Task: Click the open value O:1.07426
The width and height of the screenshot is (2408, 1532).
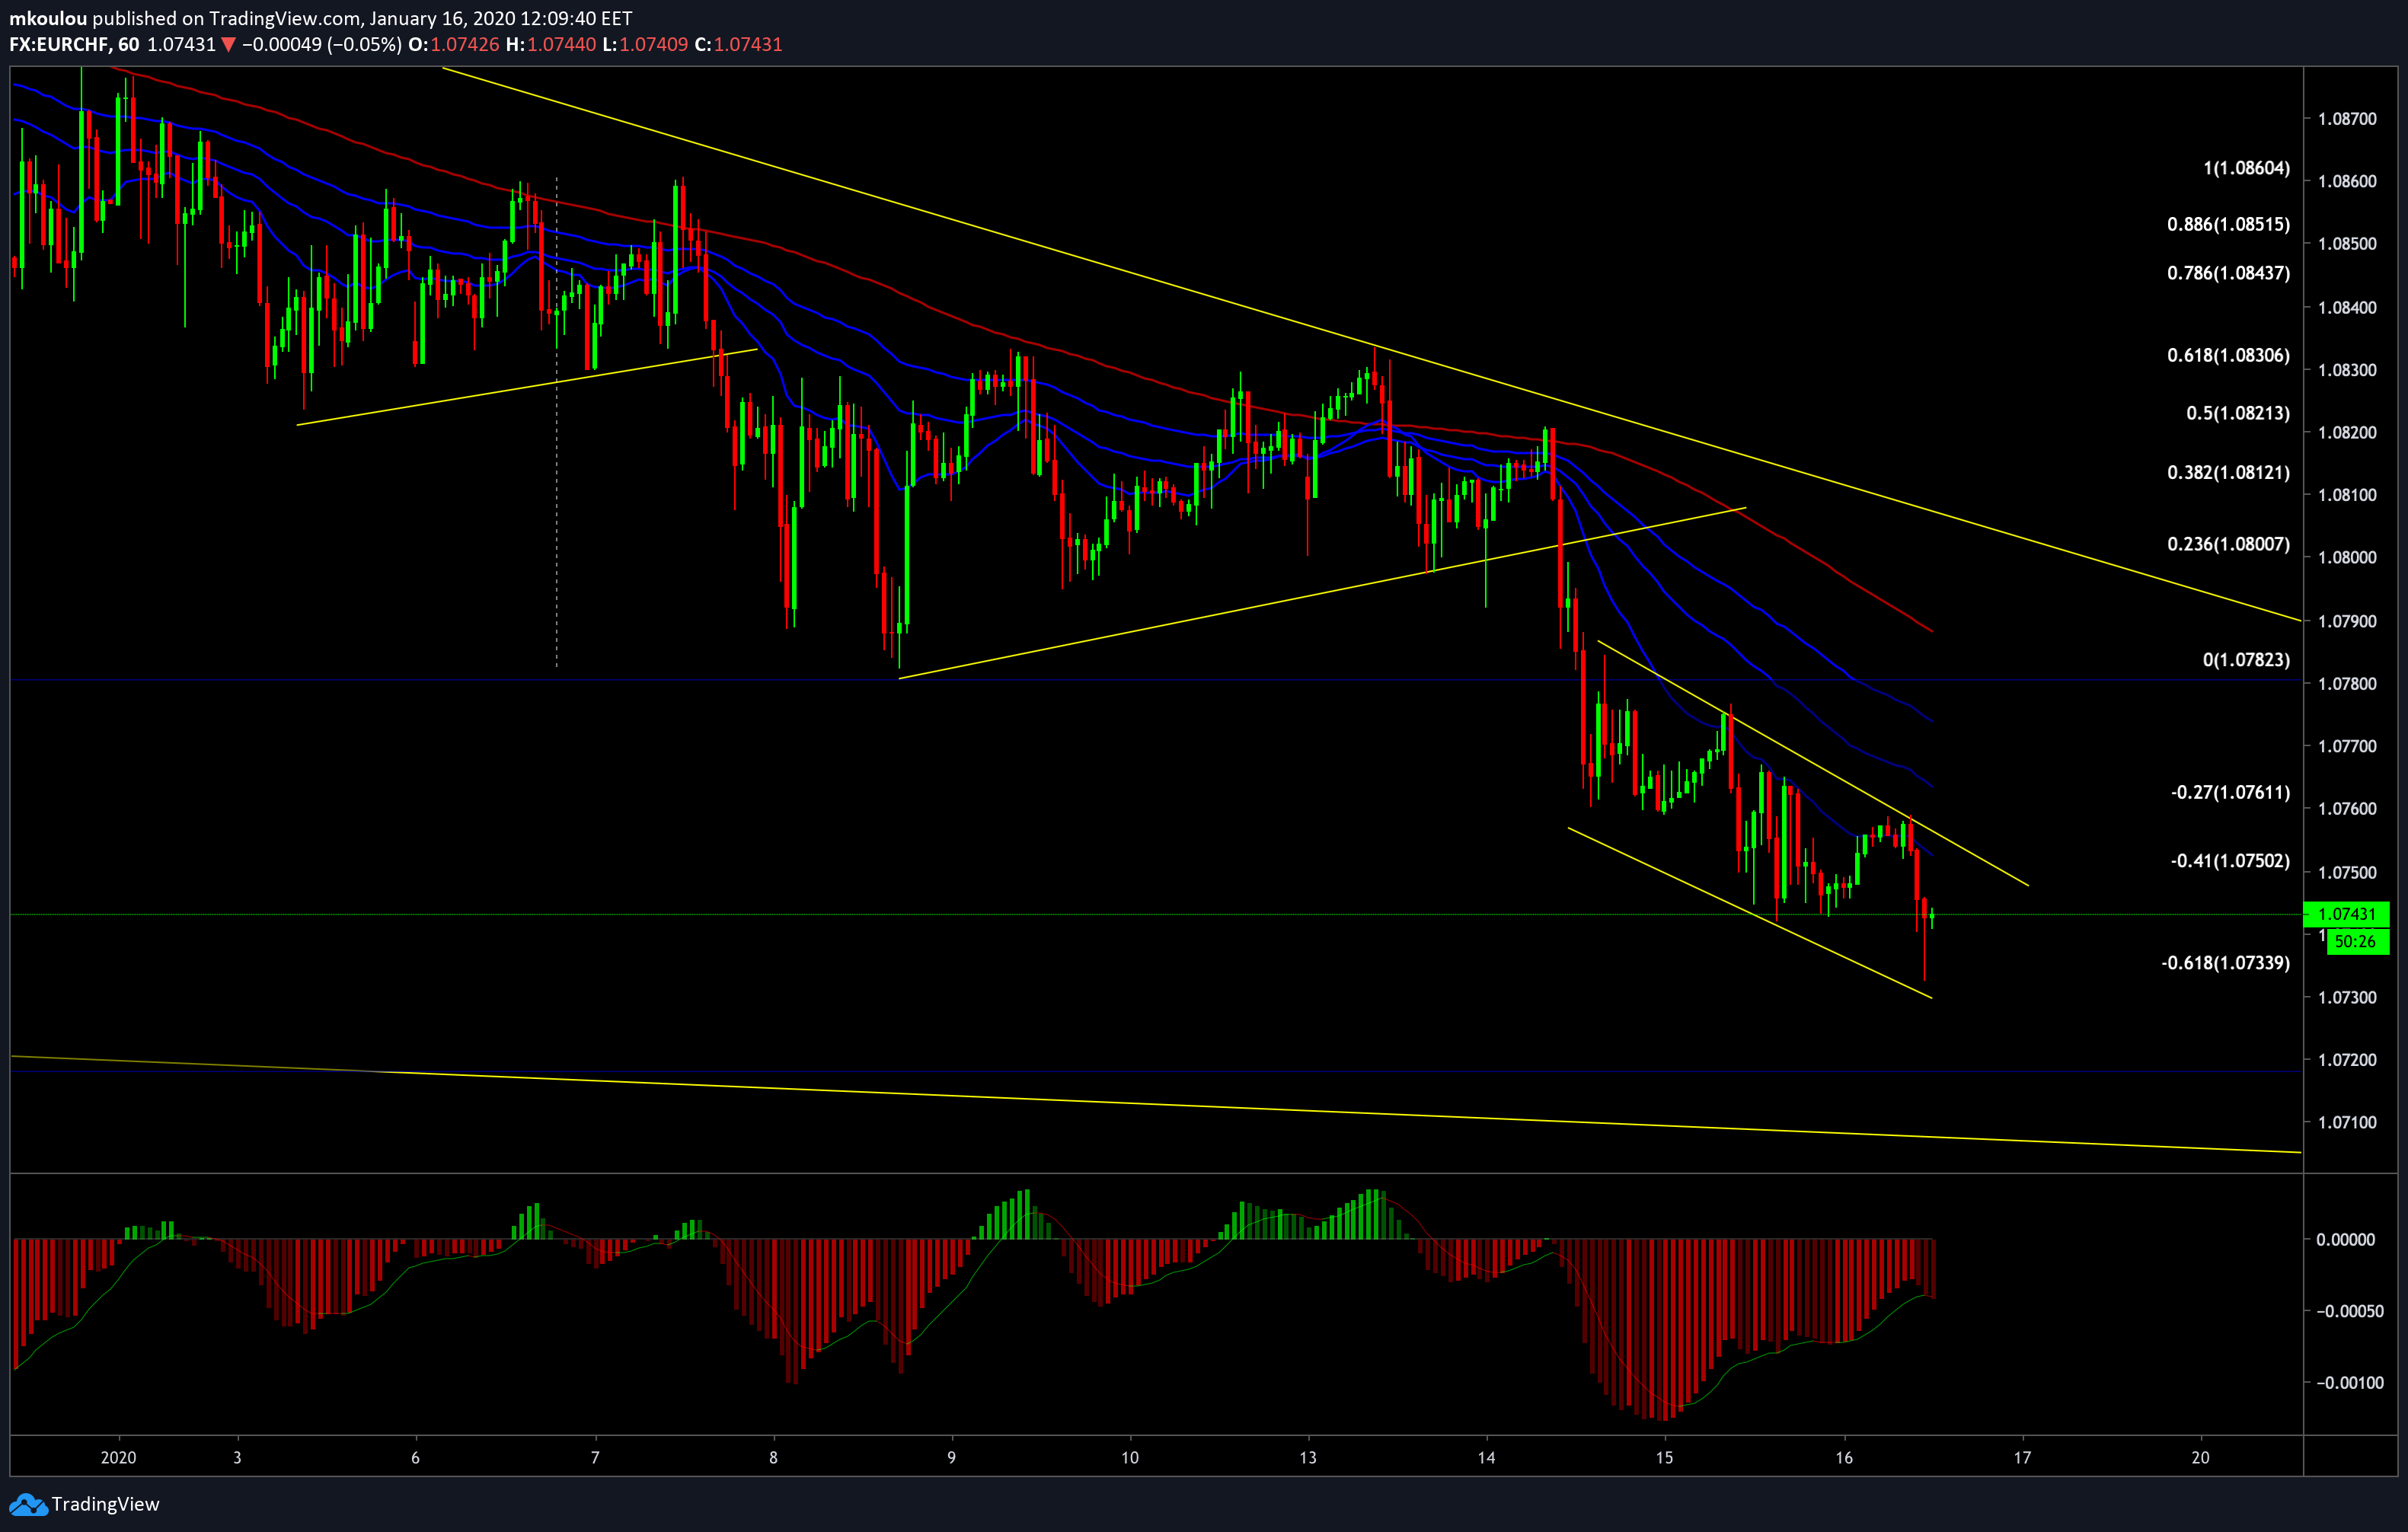Action: pyautogui.click(x=453, y=45)
